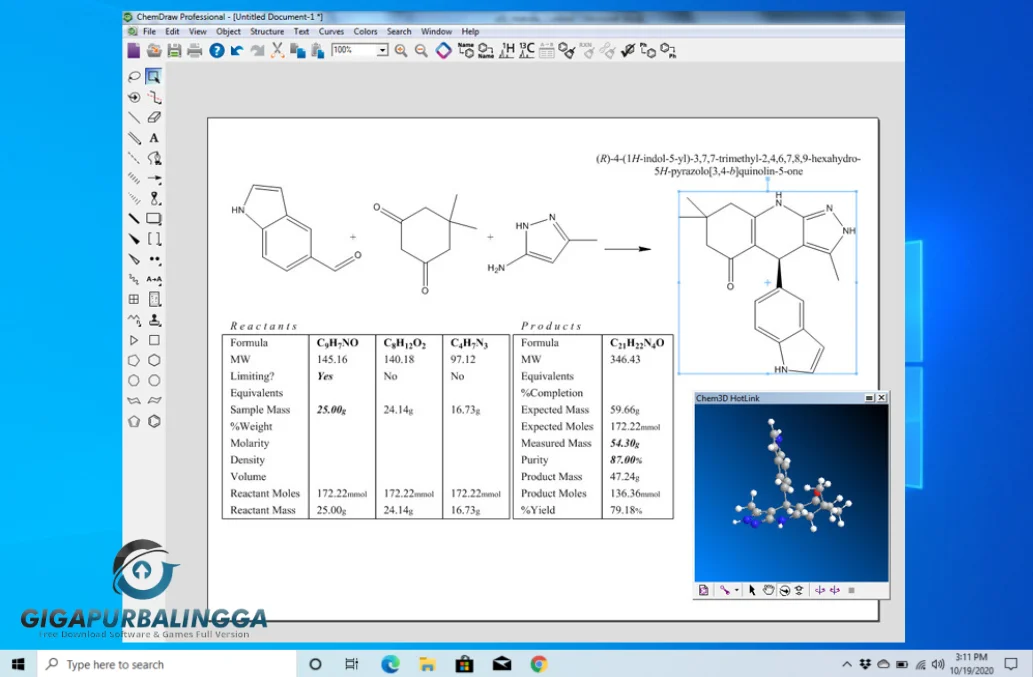The width and height of the screenshot is (1033, 677).
Task: Select rotate tool in Chem3D HotLink
Action: point(784,590)
